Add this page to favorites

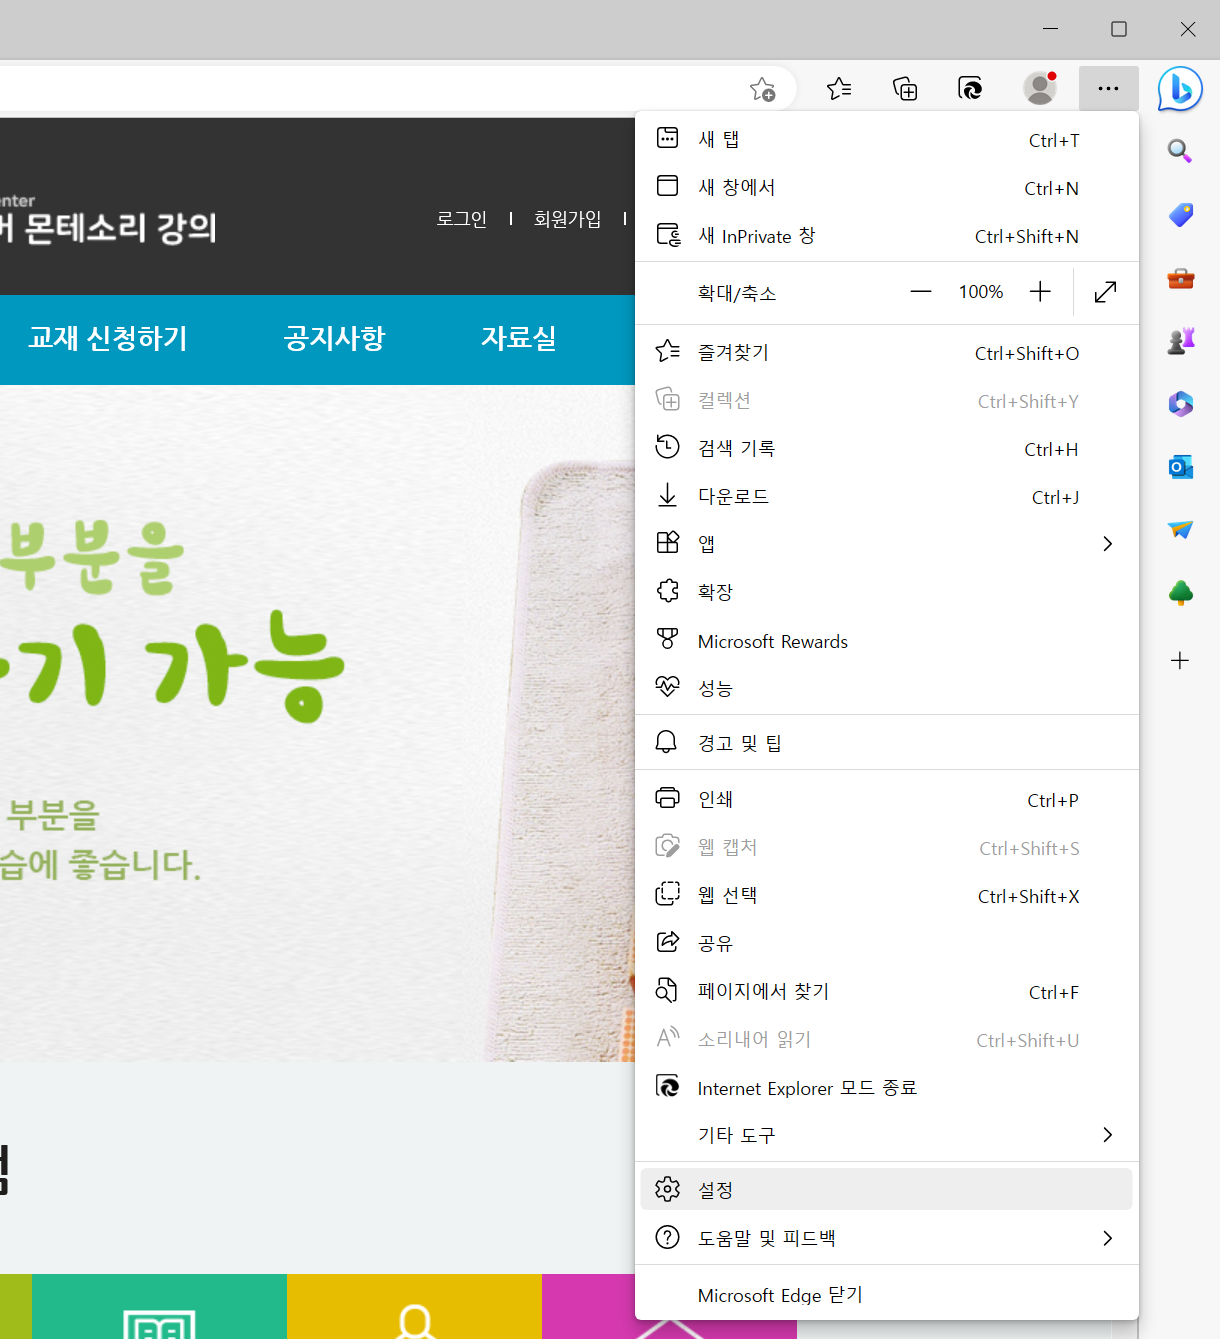(763, 90)
